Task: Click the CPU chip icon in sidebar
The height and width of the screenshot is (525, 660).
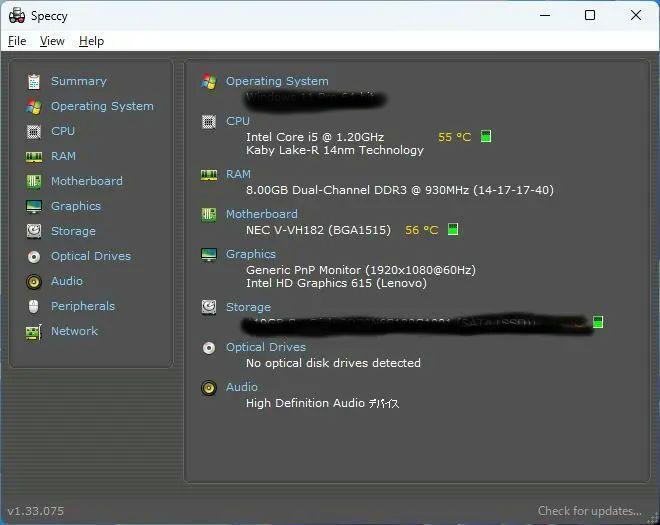Action: (34, 131)
